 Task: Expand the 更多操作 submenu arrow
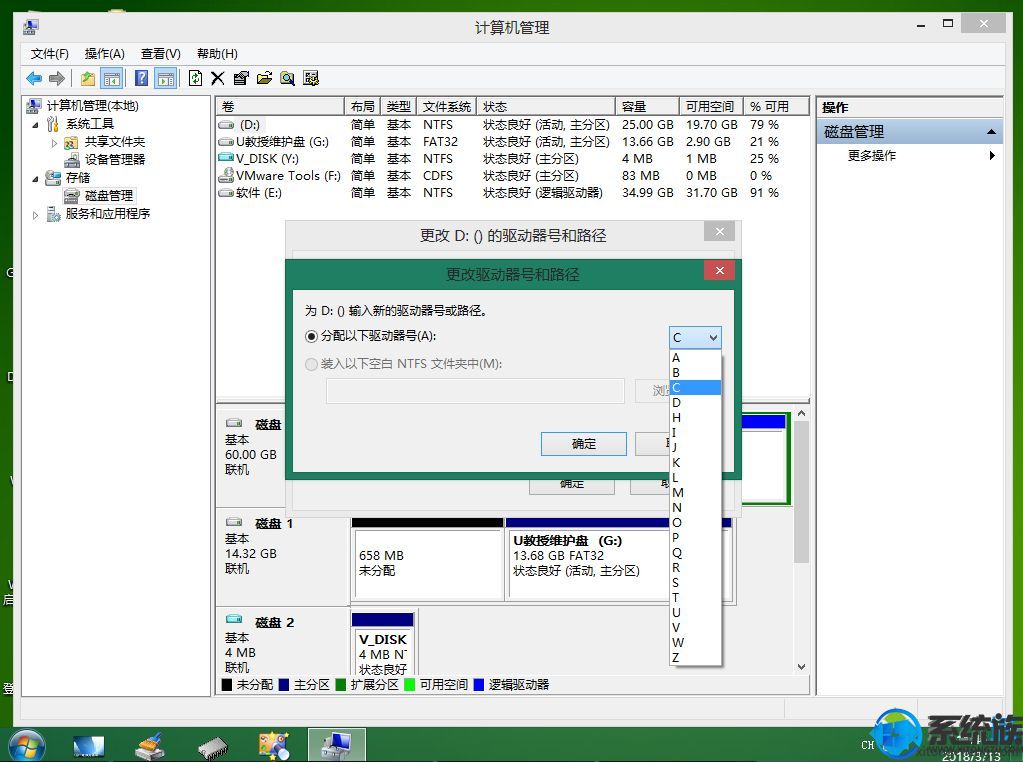[992, 155]
